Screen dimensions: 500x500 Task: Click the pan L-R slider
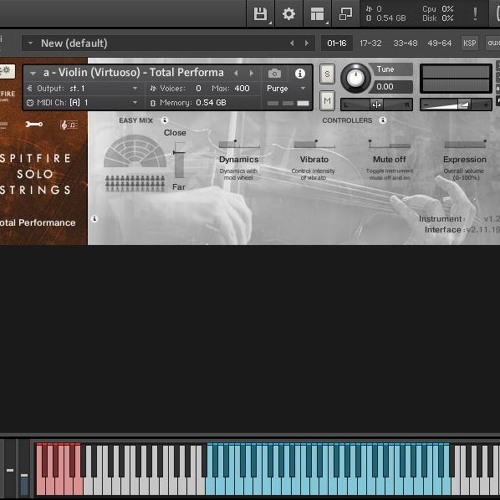(x=376, y=105)
